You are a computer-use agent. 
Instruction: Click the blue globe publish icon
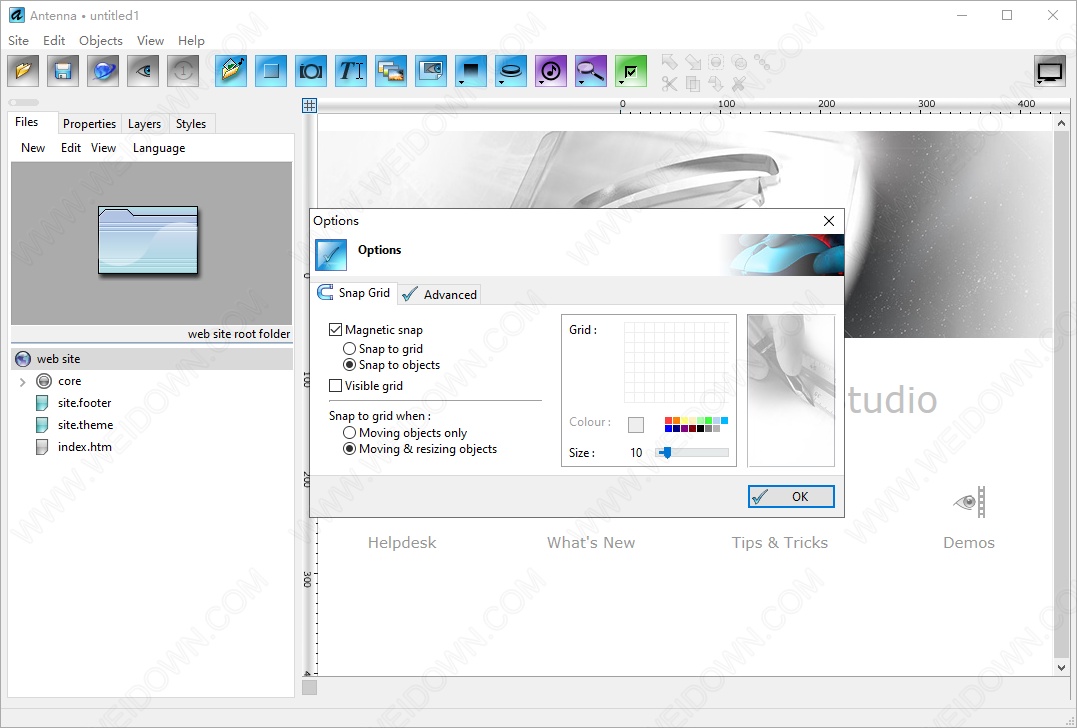(103, 71)
